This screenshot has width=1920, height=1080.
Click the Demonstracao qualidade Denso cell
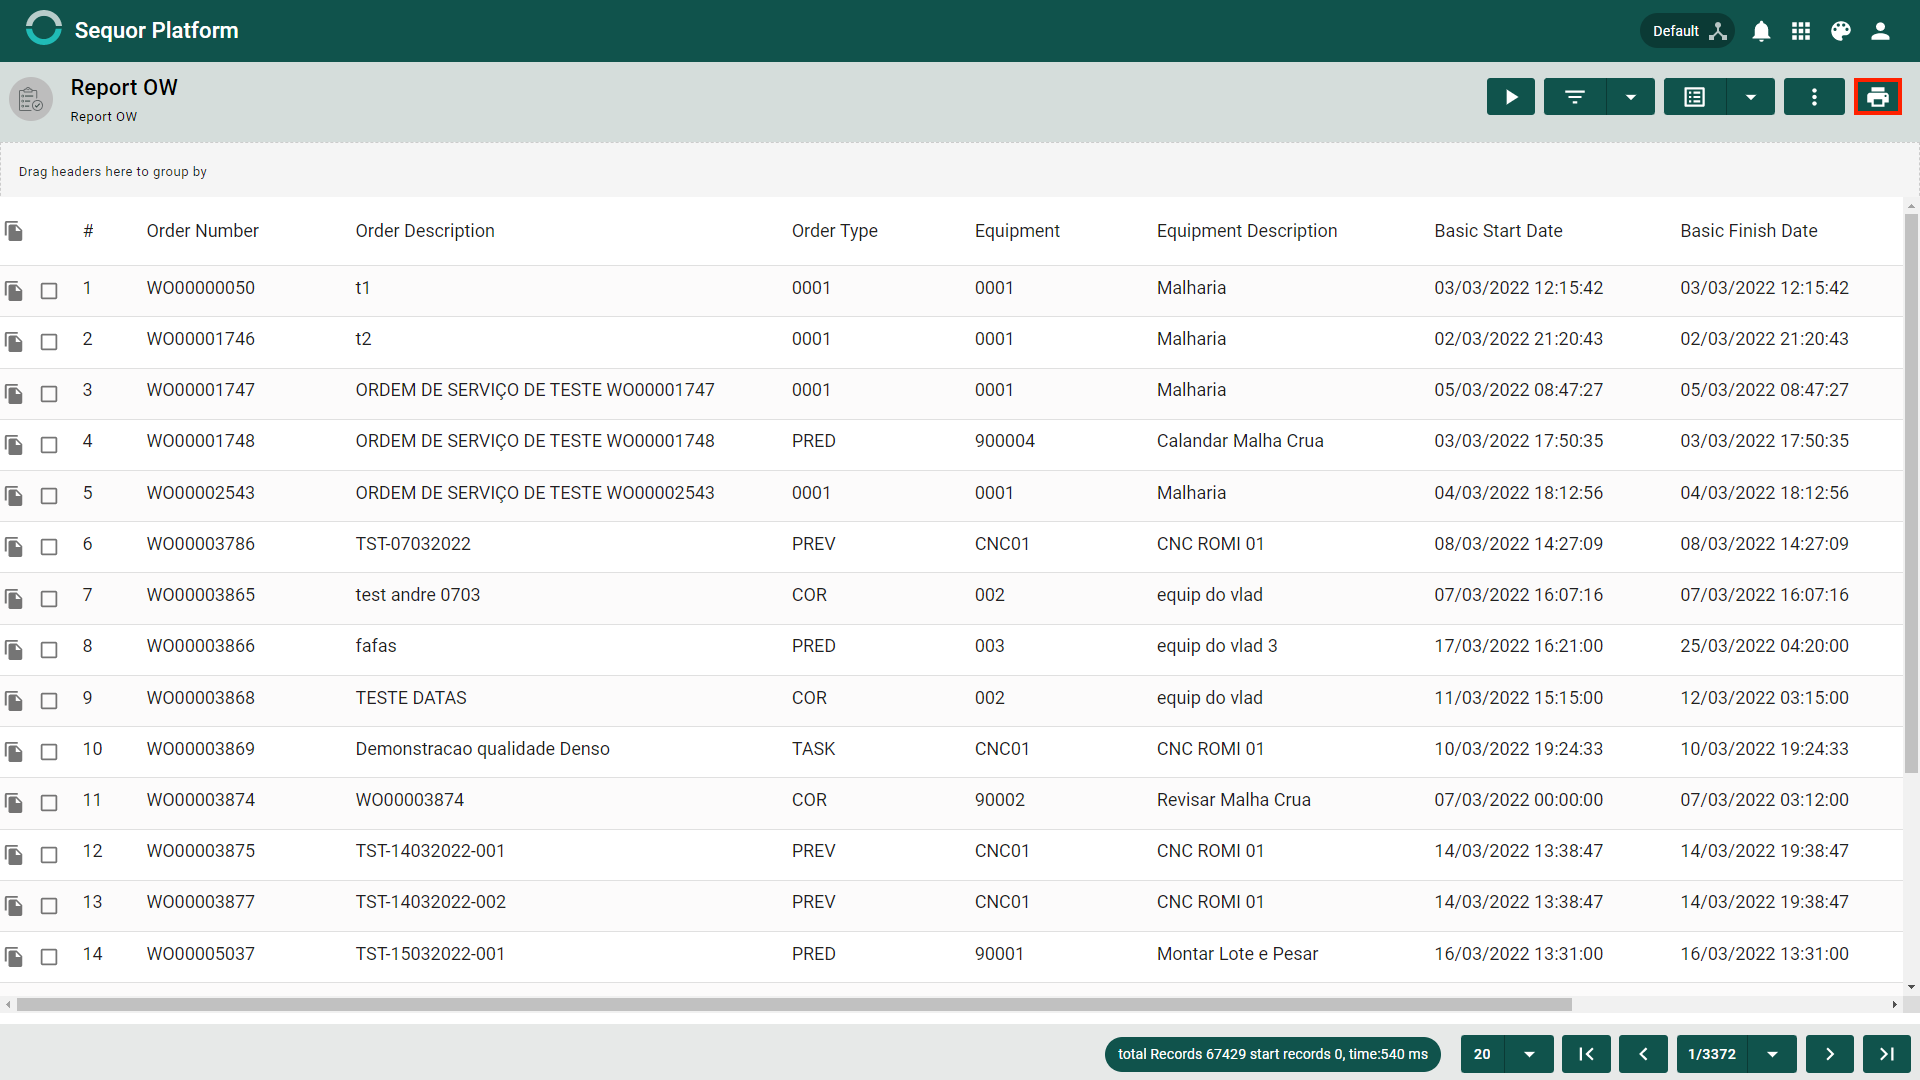point(482,749)
